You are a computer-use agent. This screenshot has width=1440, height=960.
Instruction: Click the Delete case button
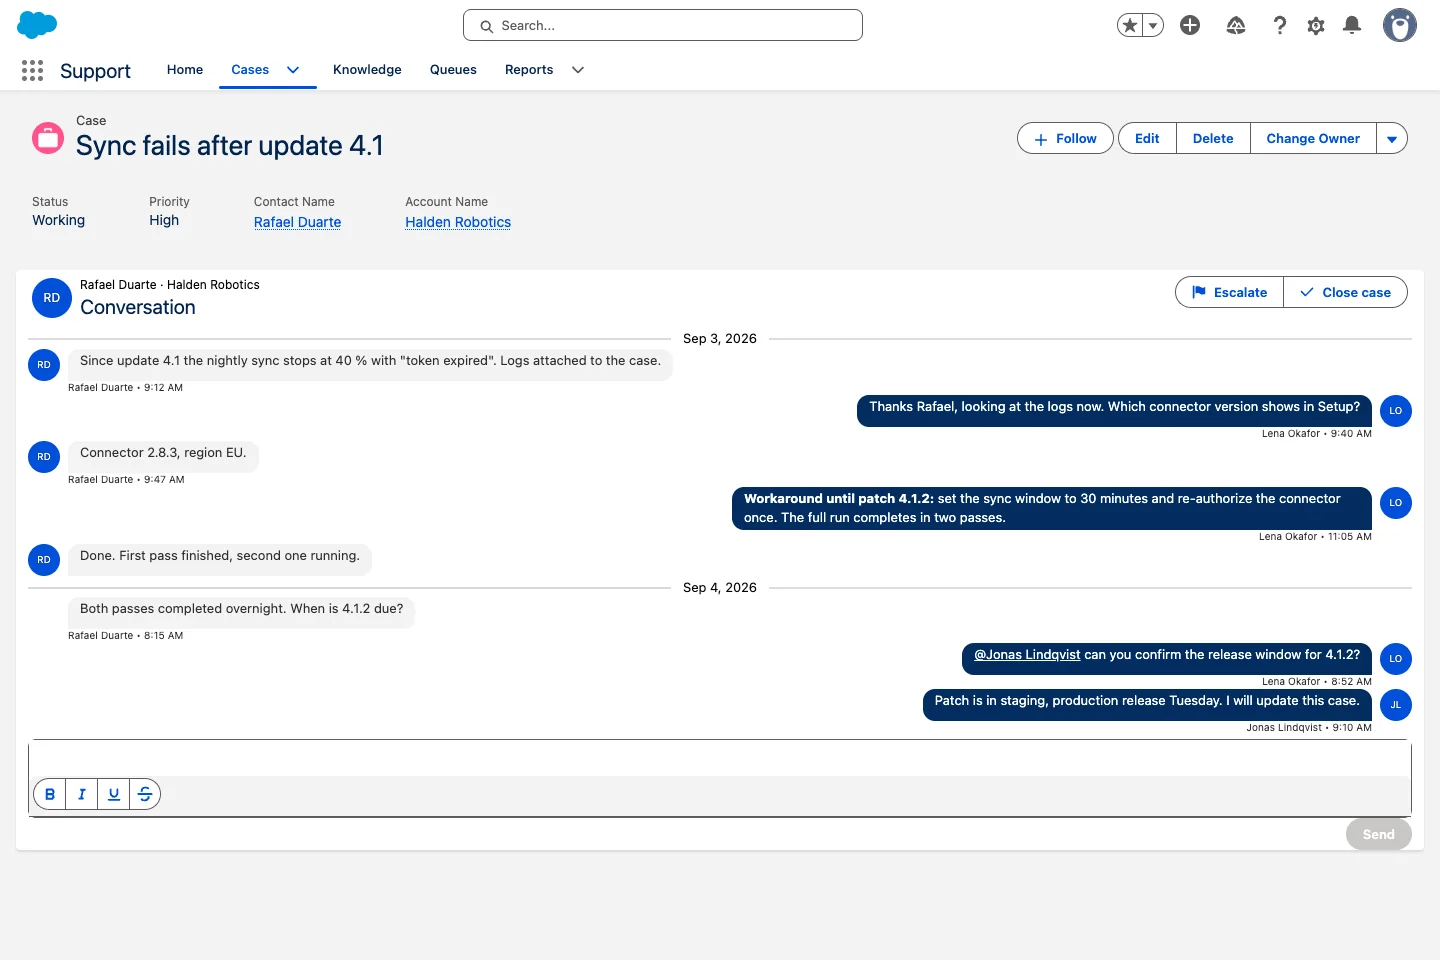pos(1213,139)
